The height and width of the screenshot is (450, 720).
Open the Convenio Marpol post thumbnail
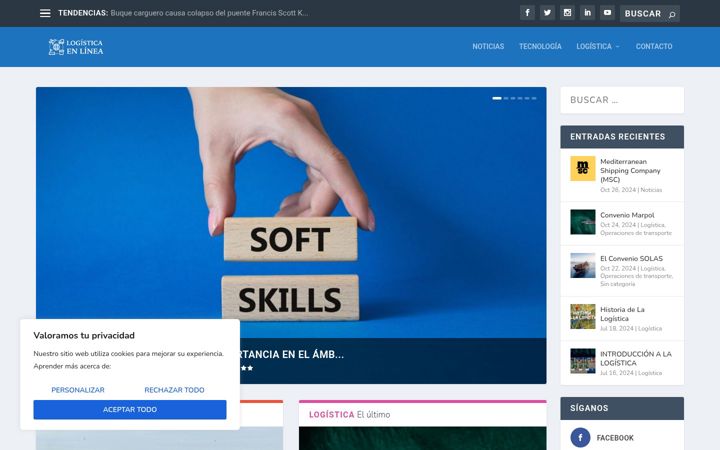pos(583,222)
